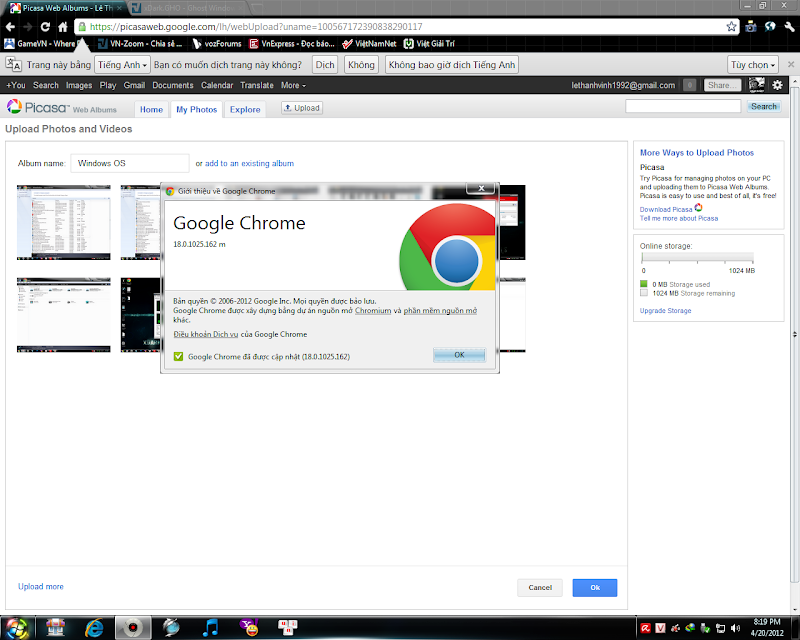
Task: Open the Tùy chọn options dropdown
Action: pos(753,65)
